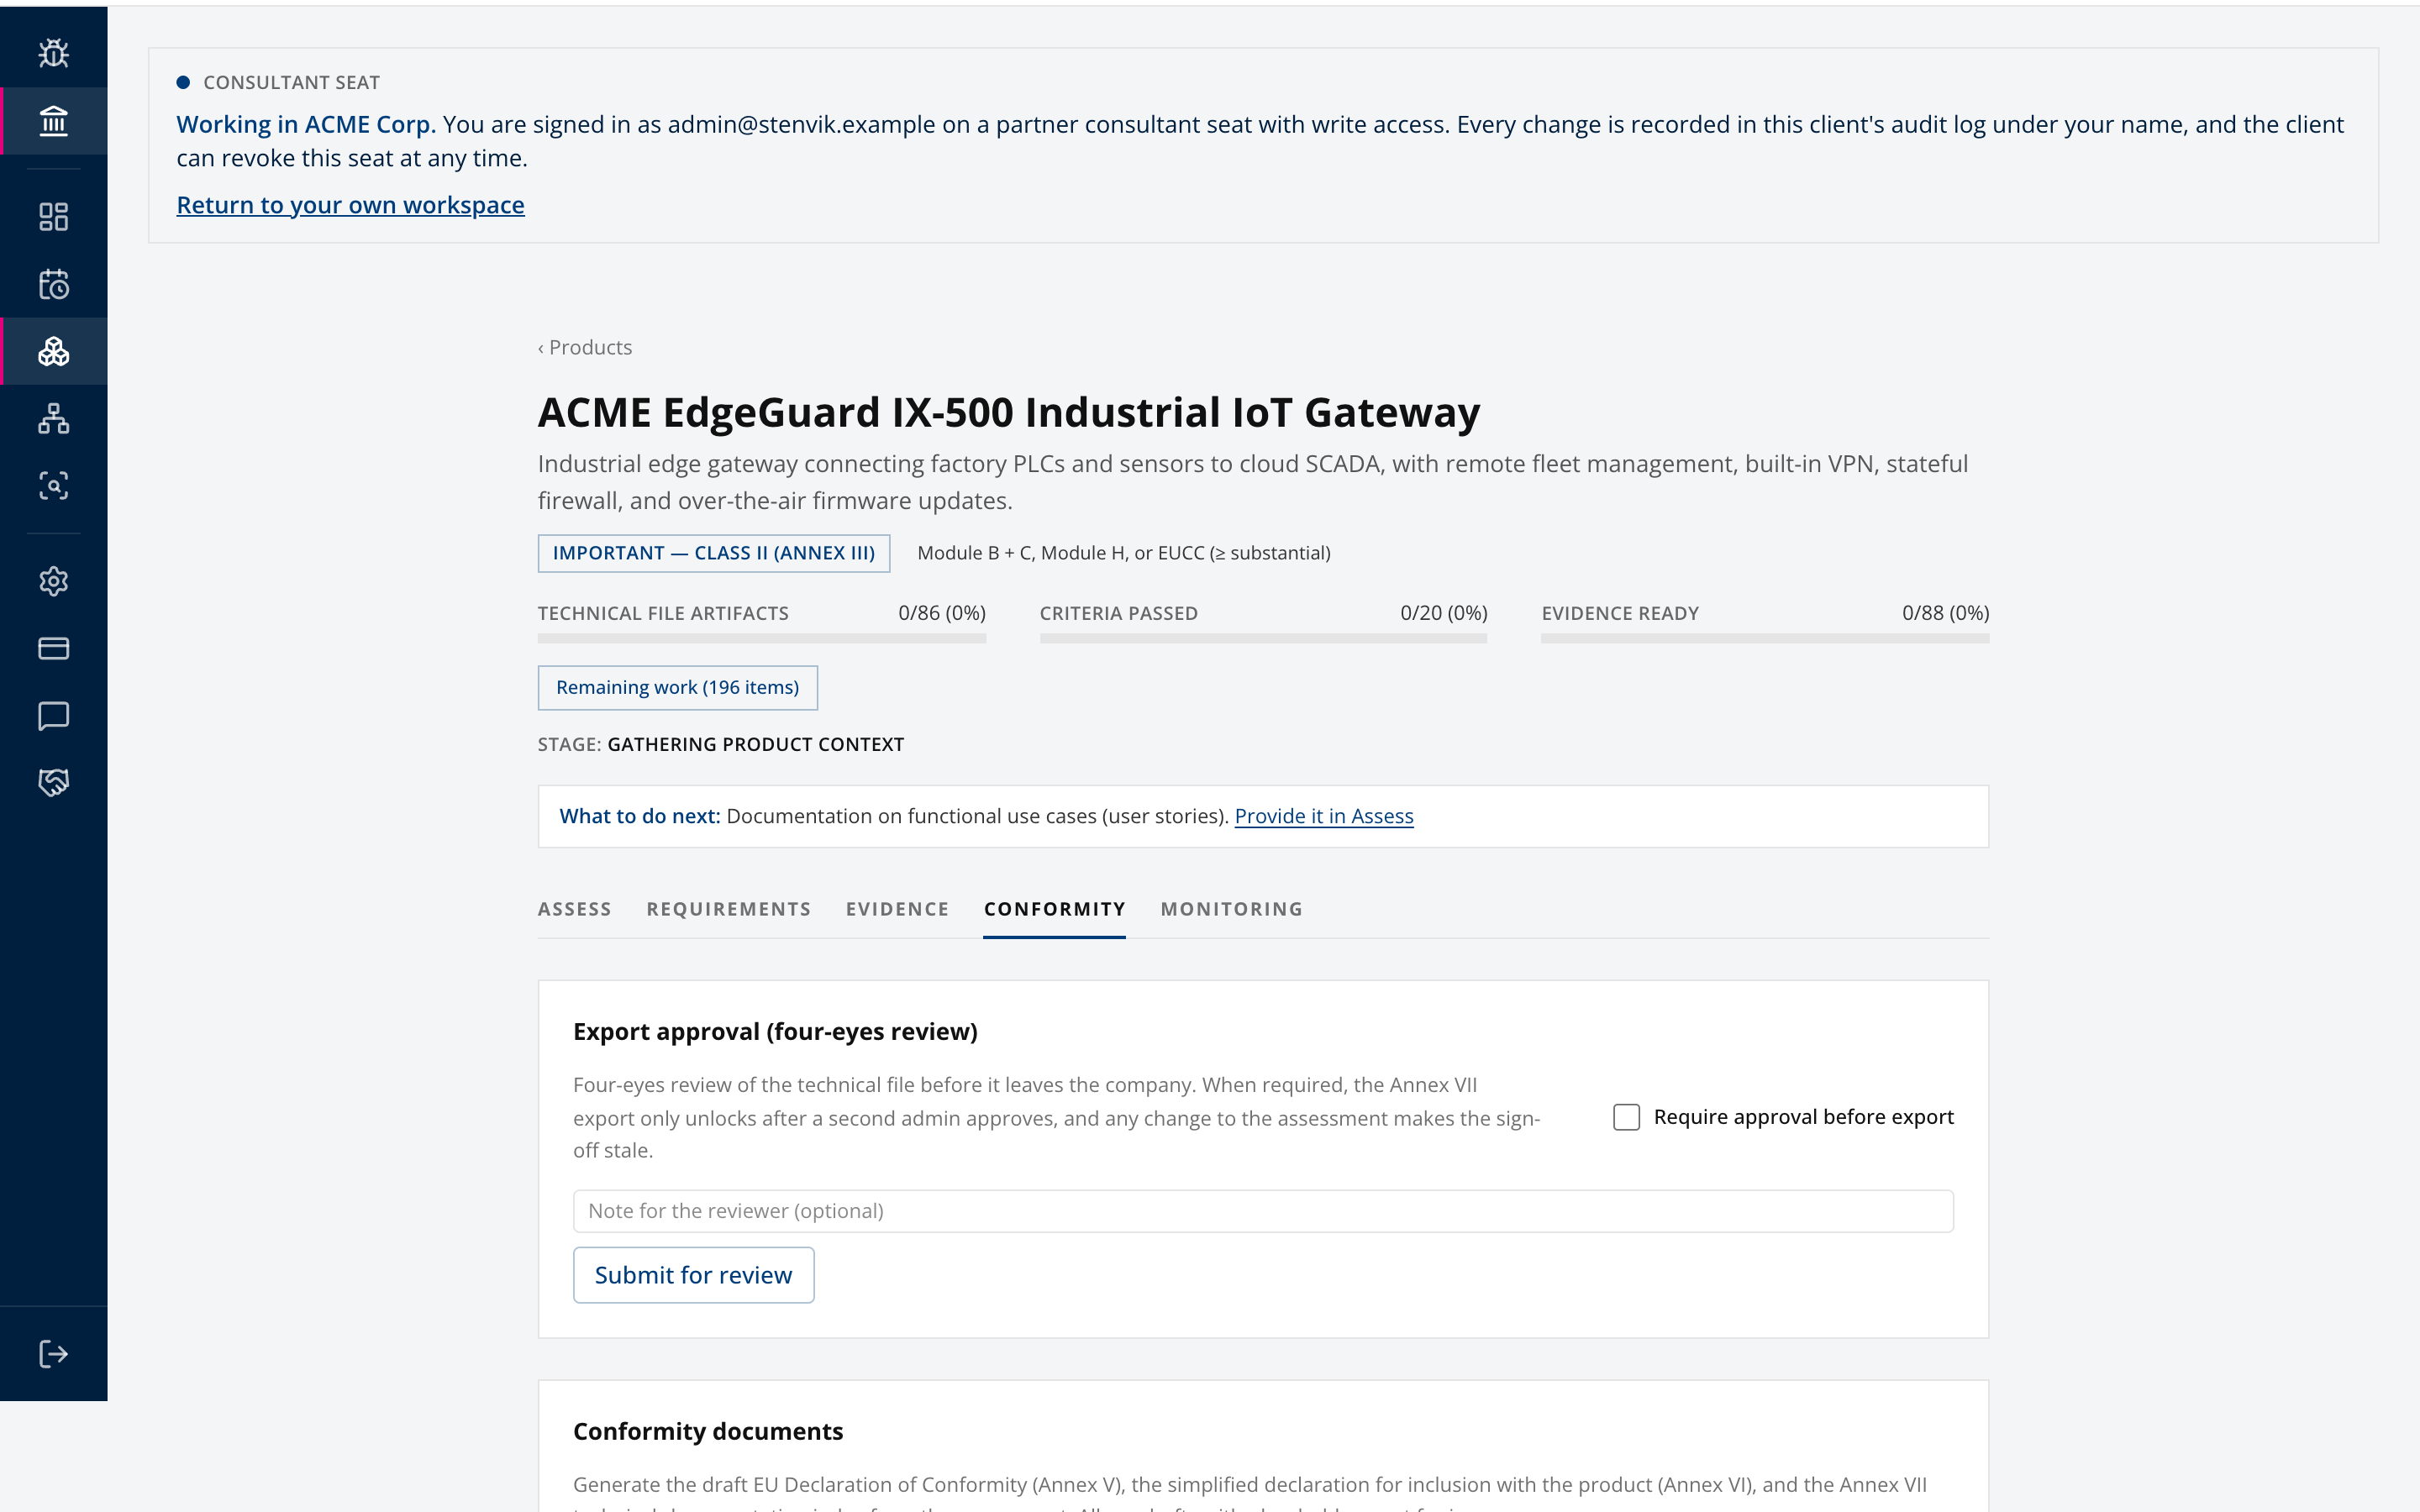Open the handshake partner sidebar icon

(53, 782)
